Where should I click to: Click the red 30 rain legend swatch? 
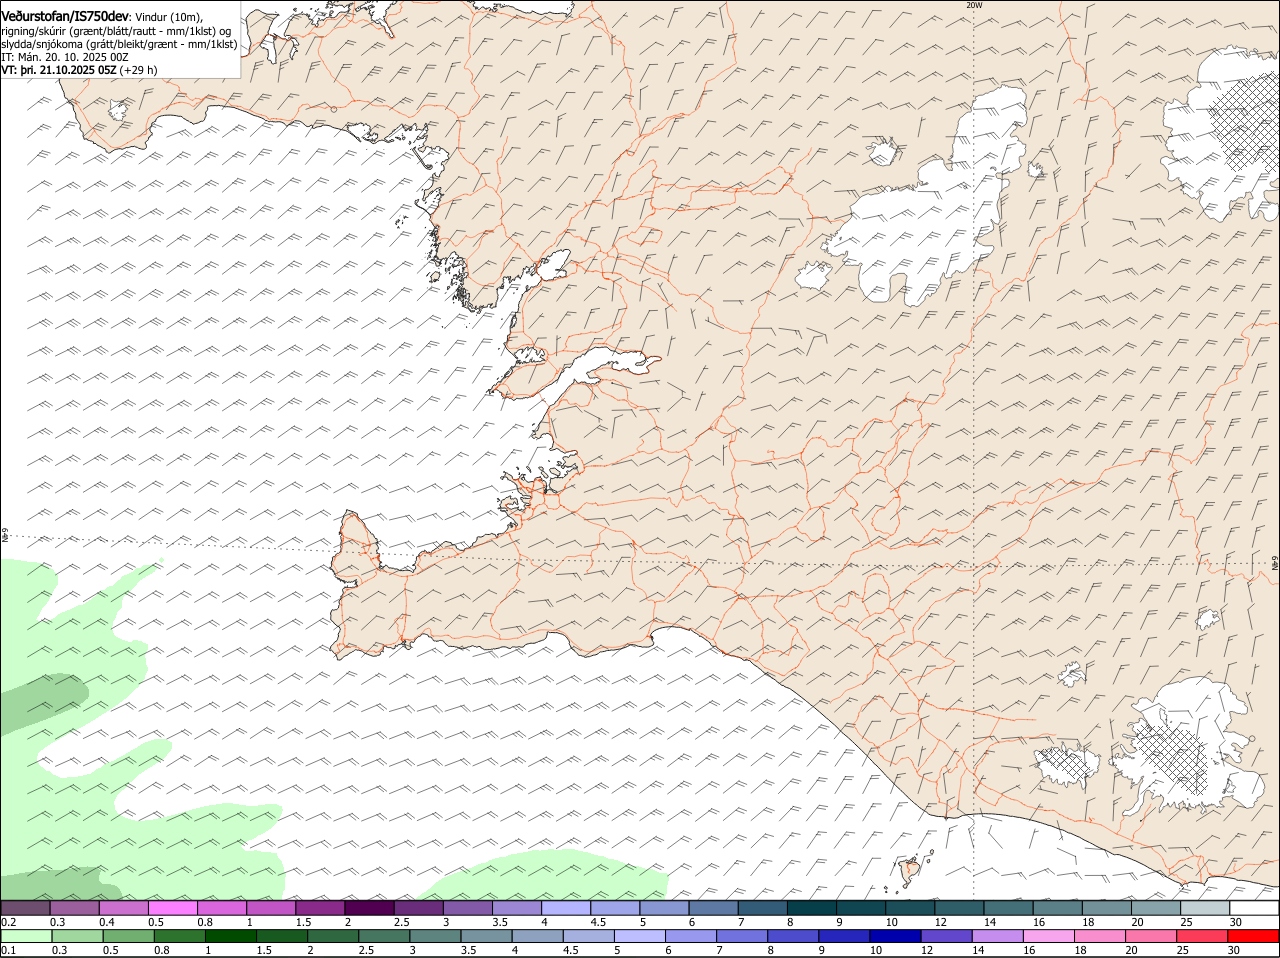pyautogui.click(x=1253, y=936)
